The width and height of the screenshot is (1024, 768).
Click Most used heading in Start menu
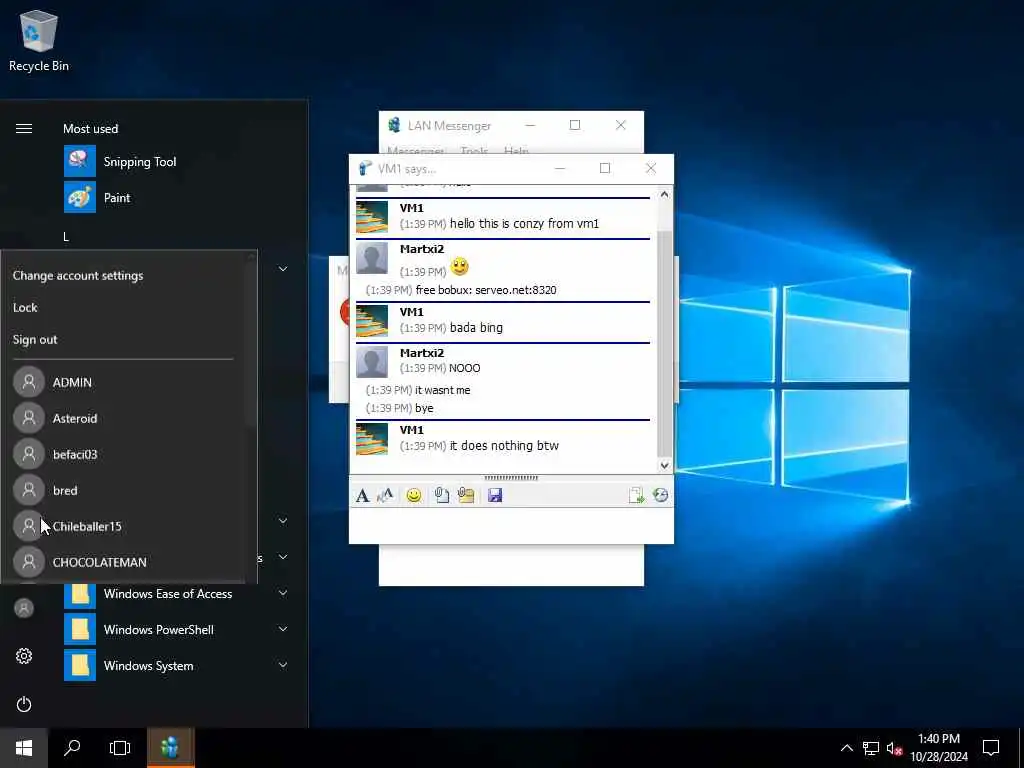[90, 129]
